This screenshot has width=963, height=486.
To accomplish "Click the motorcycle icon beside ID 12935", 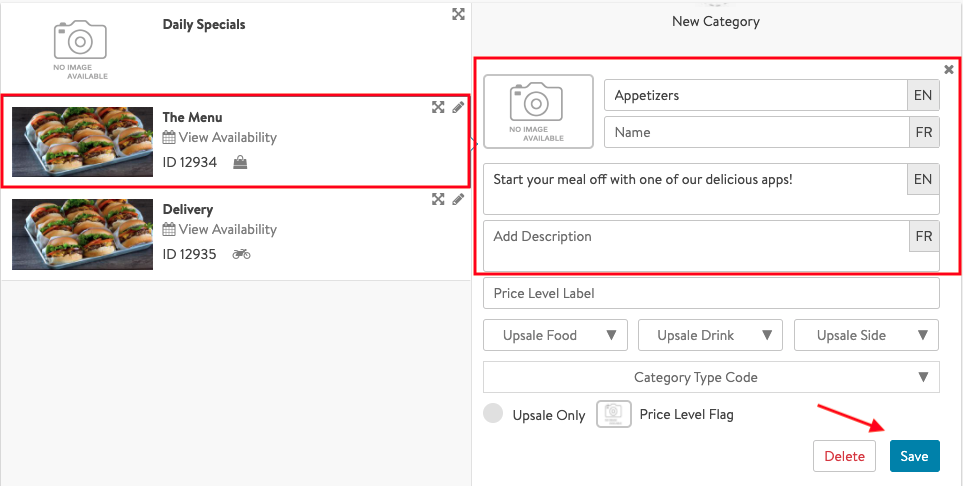I will pos(241,255).
